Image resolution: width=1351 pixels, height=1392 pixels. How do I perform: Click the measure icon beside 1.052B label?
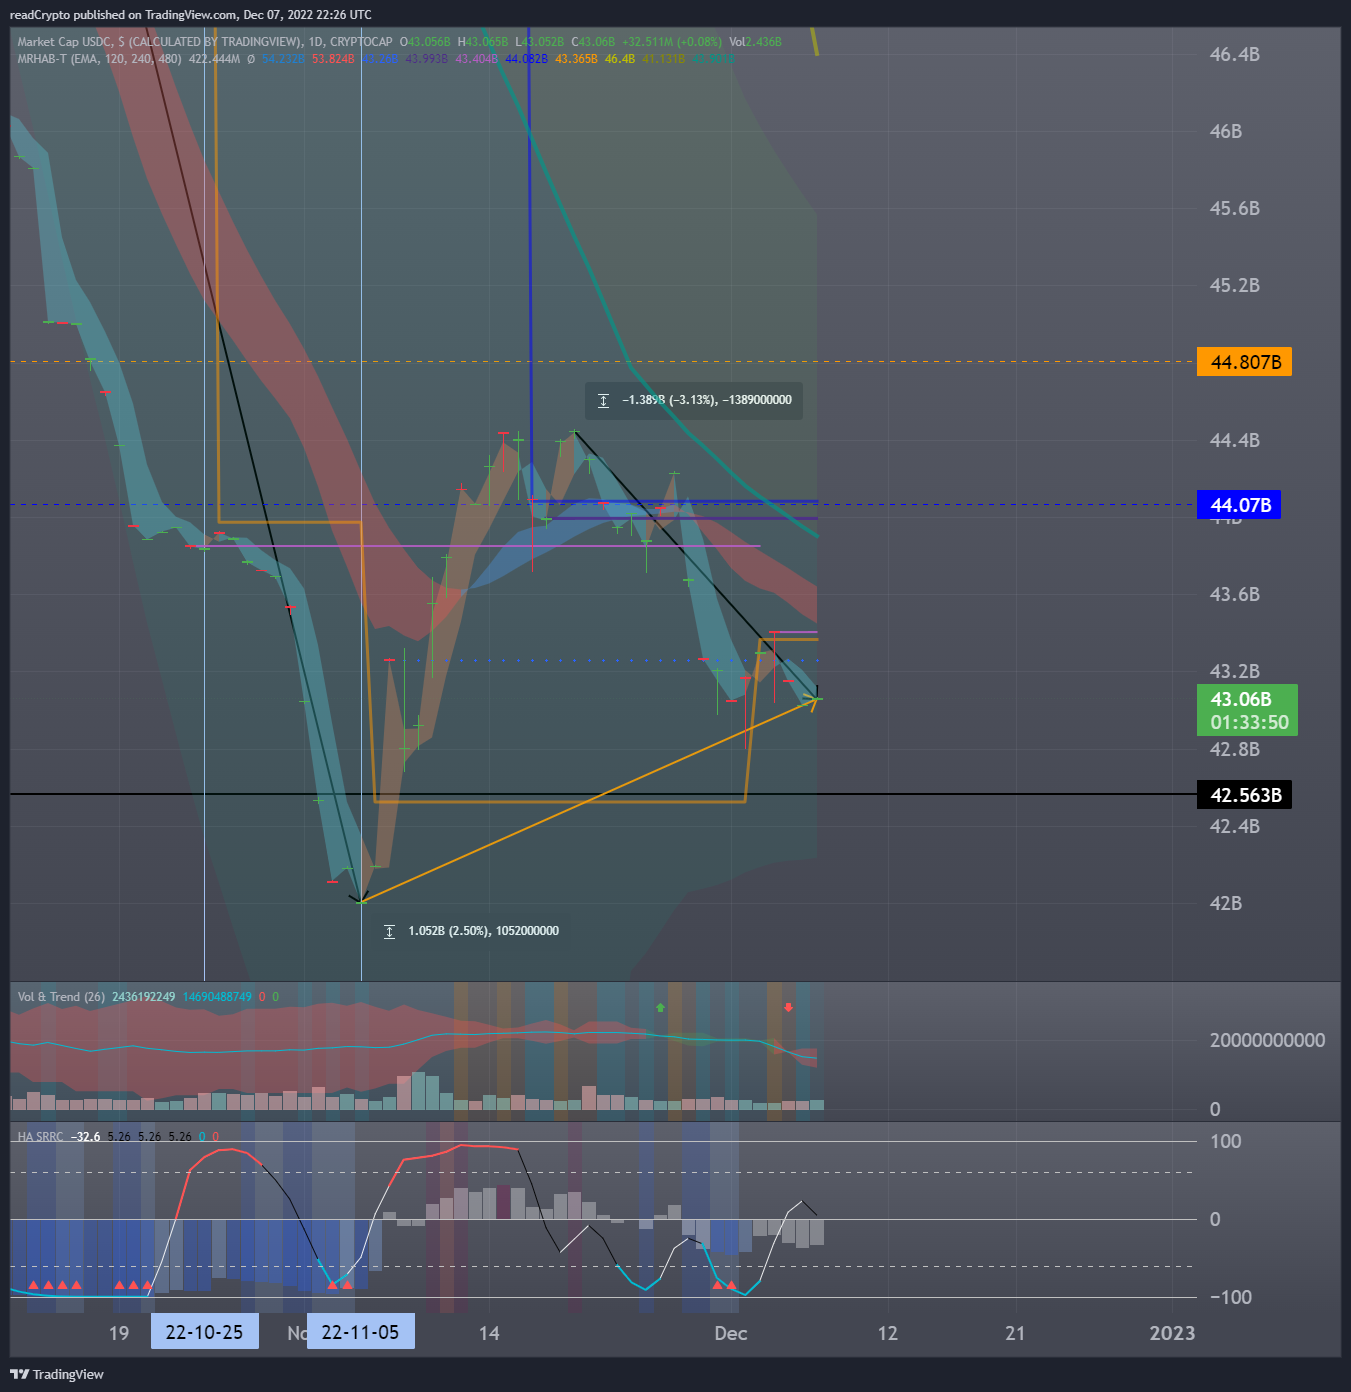[389, 931]
